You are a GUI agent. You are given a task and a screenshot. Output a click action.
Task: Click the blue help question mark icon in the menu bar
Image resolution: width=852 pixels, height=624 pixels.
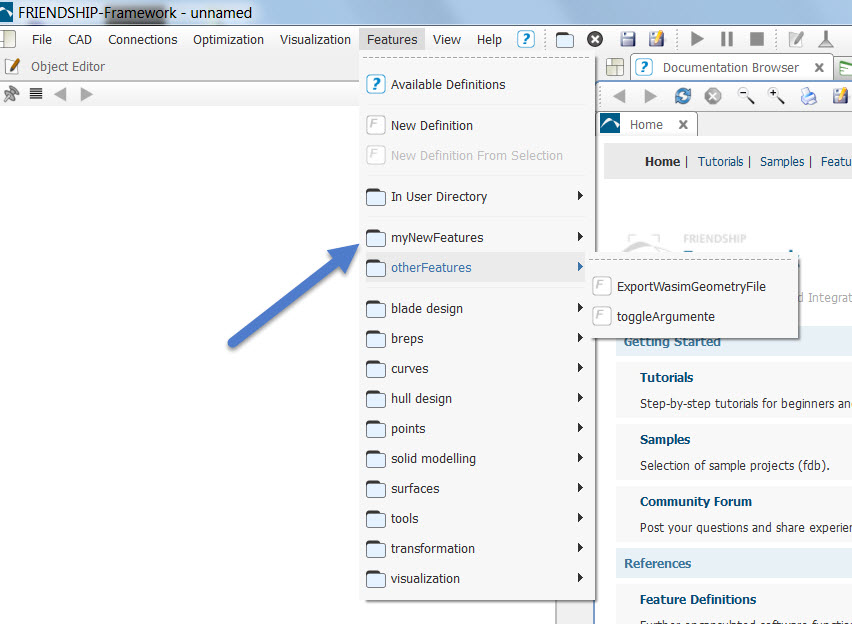[525, 39]
